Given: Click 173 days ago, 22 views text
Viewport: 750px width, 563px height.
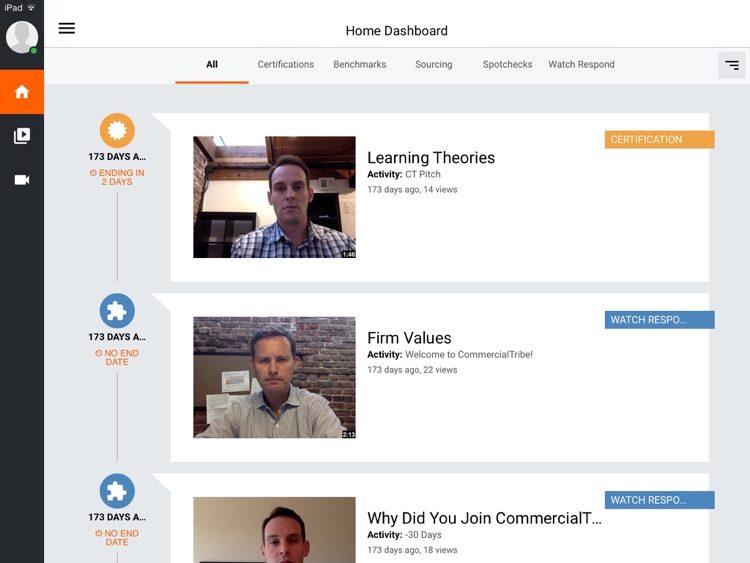Looking at the screenshot, I should 412,370.
